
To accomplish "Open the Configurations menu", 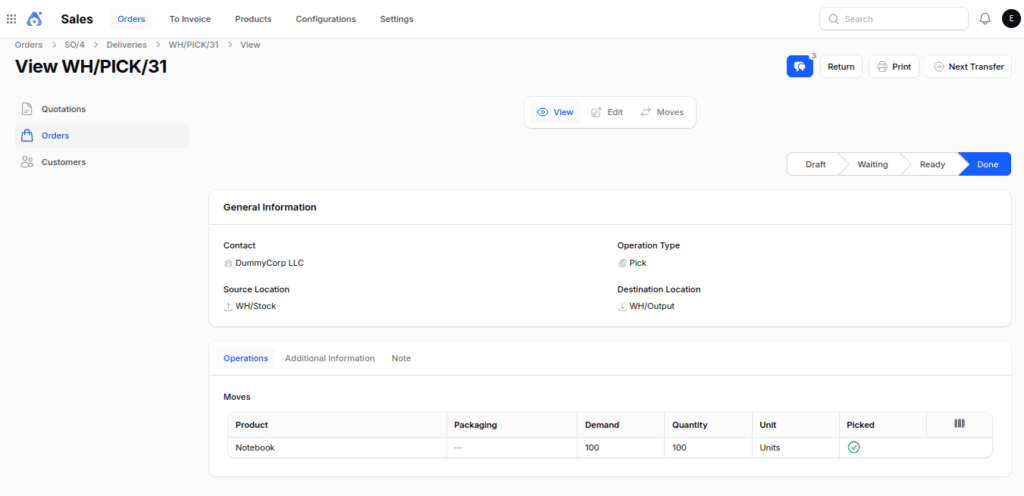I will [325, 19].
